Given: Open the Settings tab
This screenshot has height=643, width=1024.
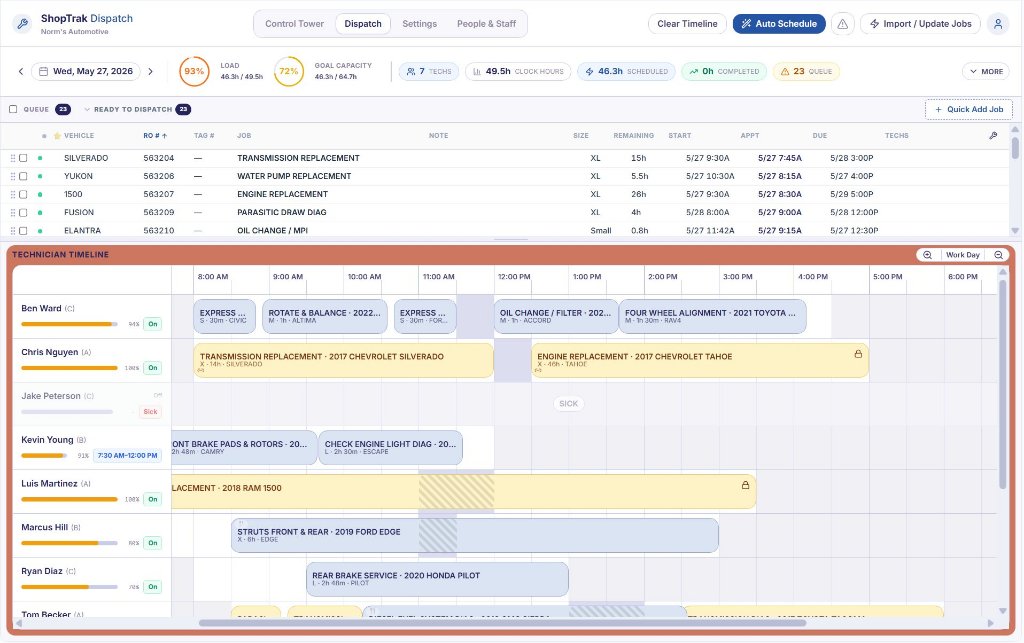Looking at the screenshot, I should (419, 24).
